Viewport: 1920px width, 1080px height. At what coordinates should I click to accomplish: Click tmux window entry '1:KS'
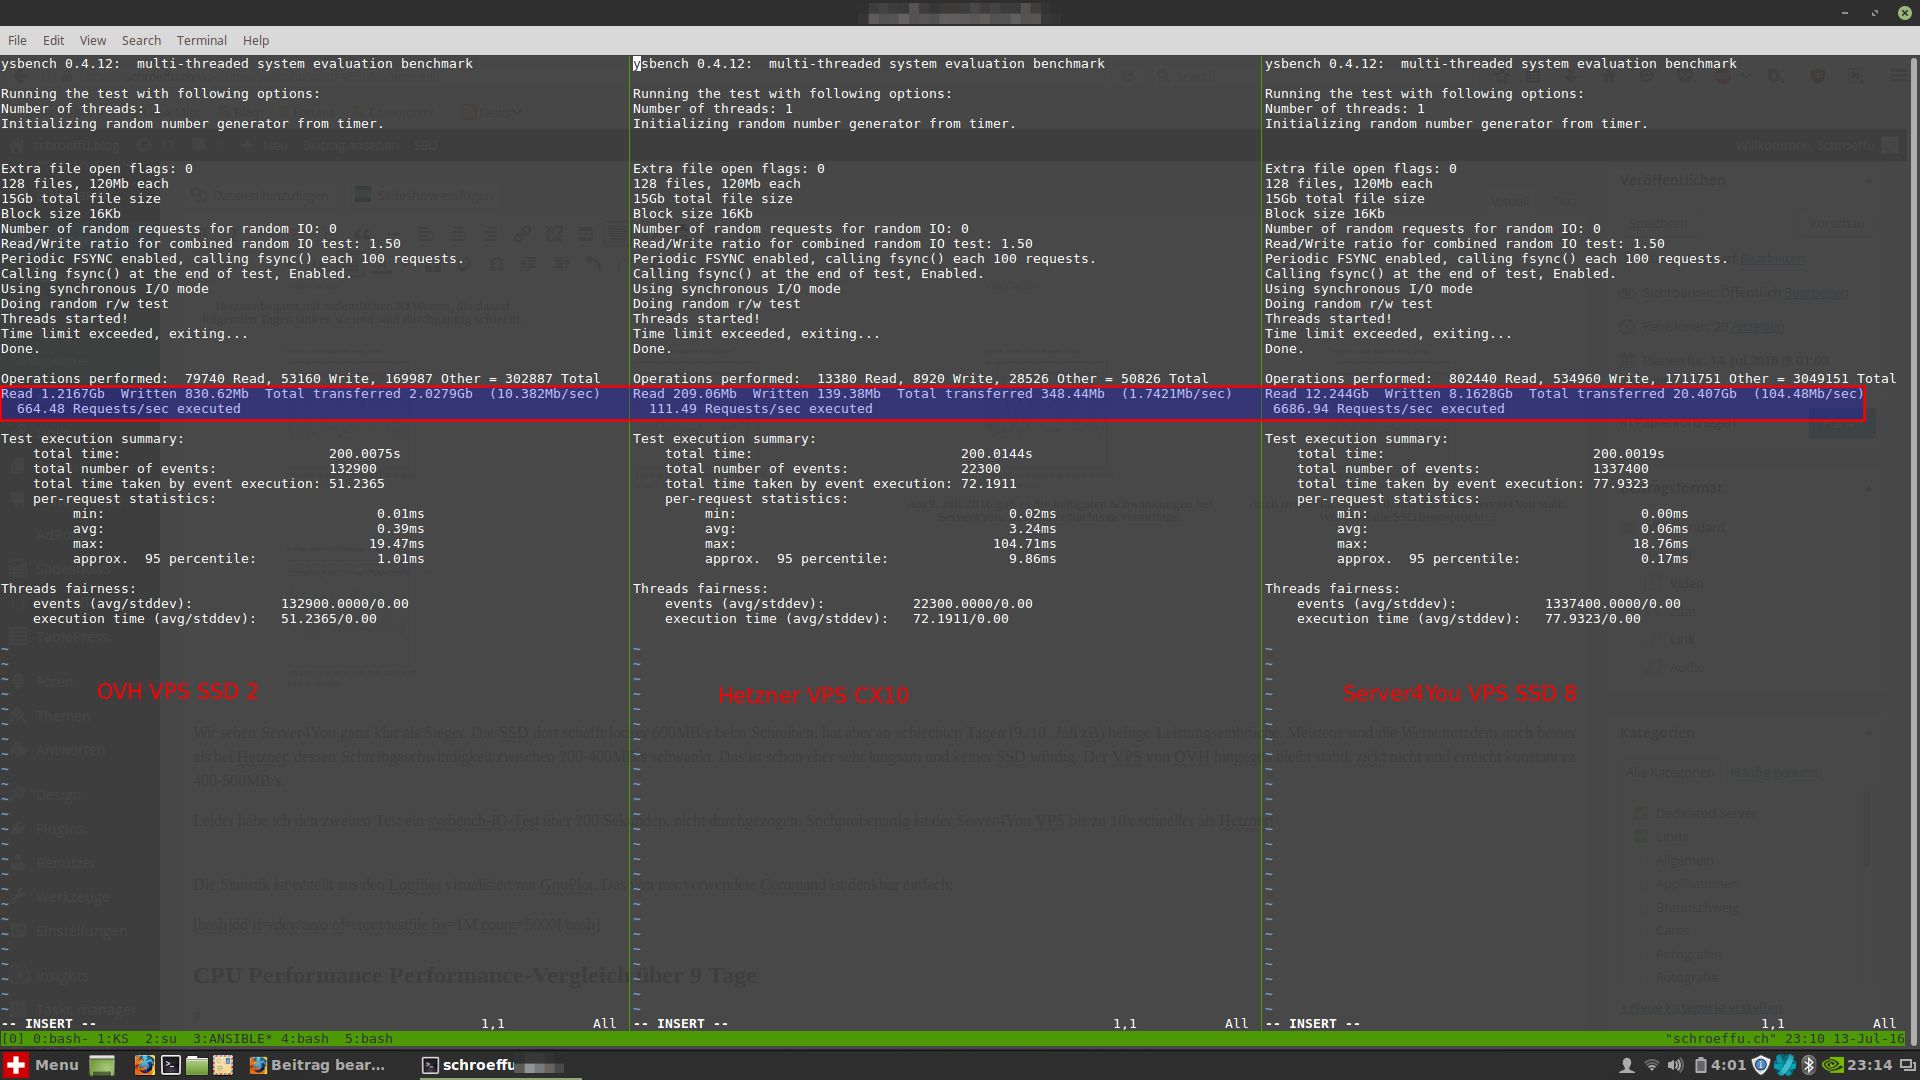pos(113,1039)
